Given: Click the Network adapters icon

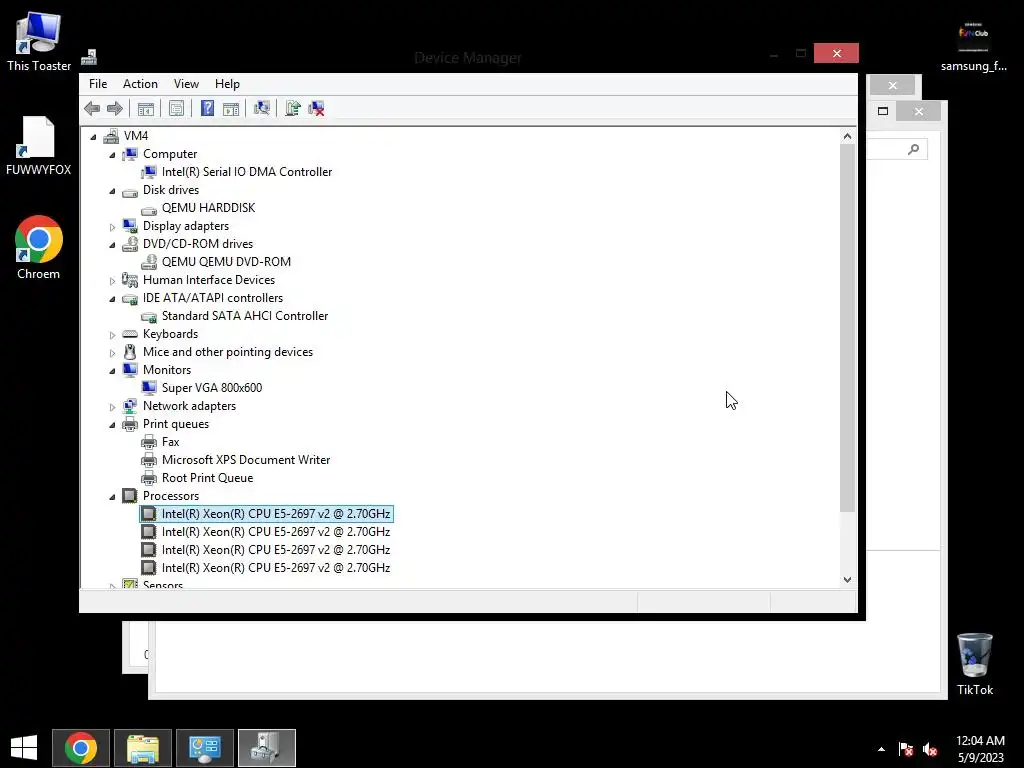Looking at the screenshot, I should point(130,406).
